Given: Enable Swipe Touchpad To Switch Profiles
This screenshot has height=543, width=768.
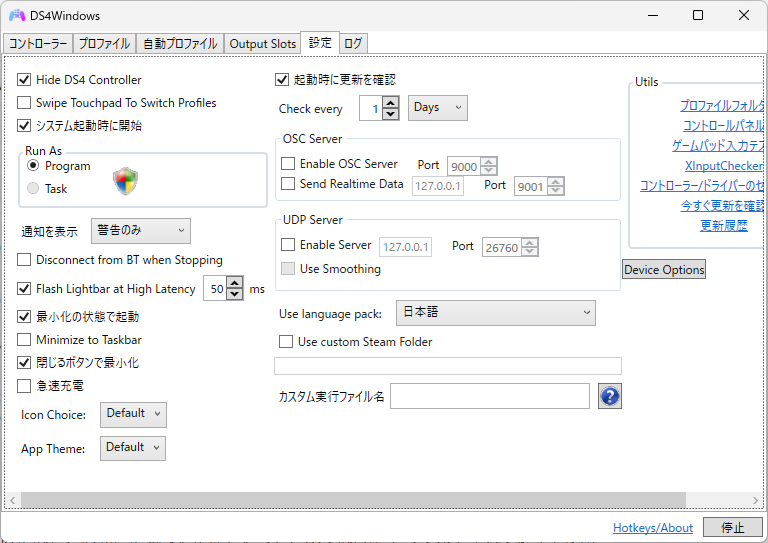Looking at the screenshot, I should [24, 102].
